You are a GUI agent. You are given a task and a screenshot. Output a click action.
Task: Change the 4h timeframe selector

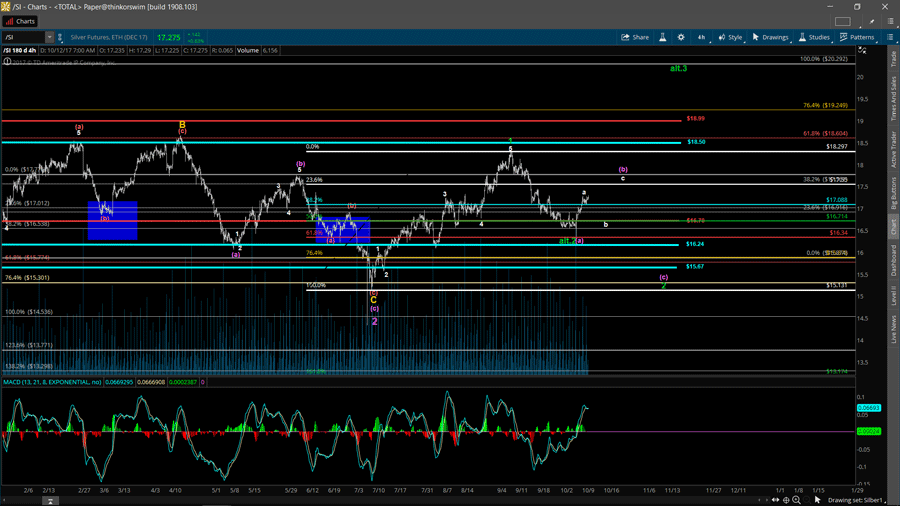coord(702,37)
